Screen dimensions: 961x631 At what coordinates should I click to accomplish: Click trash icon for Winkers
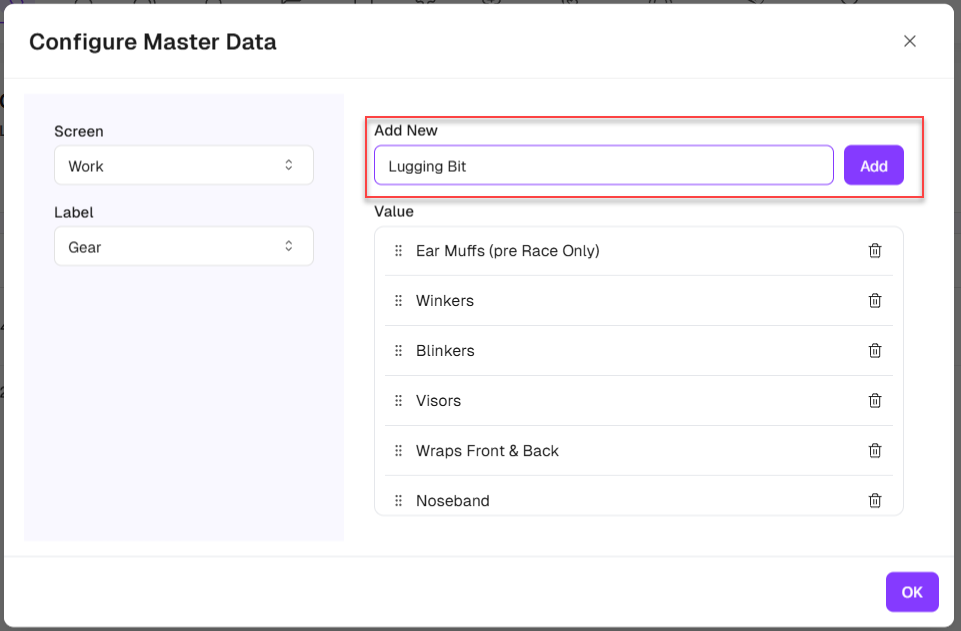[875, 301]
